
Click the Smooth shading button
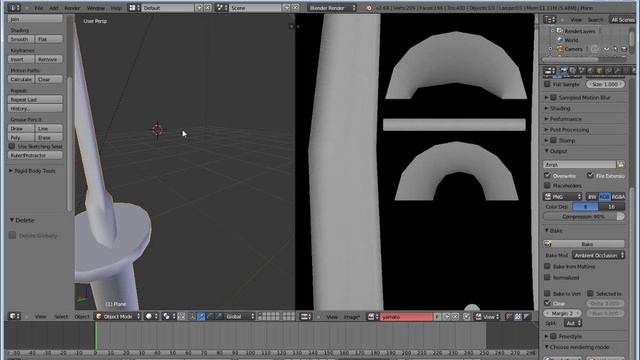[x=21, y=39]
